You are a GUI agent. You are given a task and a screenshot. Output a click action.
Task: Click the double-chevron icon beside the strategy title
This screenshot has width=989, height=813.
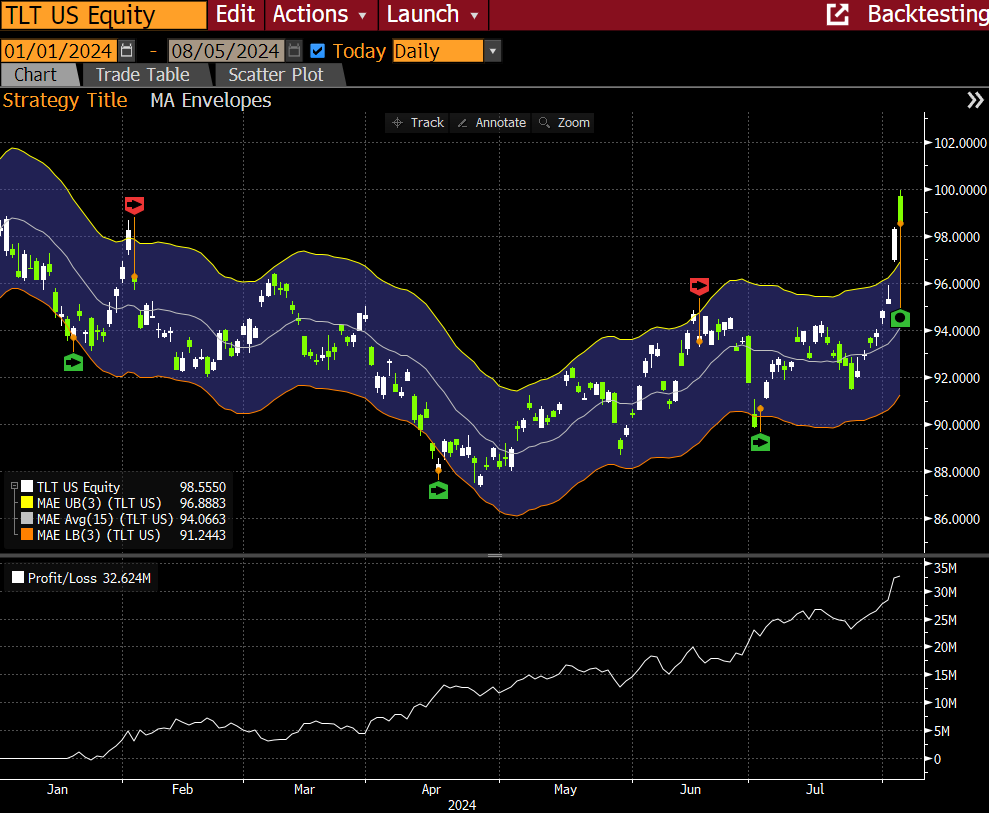(x=975, y=100)
